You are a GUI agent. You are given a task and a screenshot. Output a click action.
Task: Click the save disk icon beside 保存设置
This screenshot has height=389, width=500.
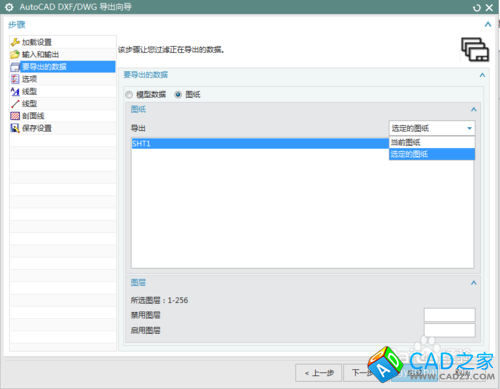click(x=15, y=128)
